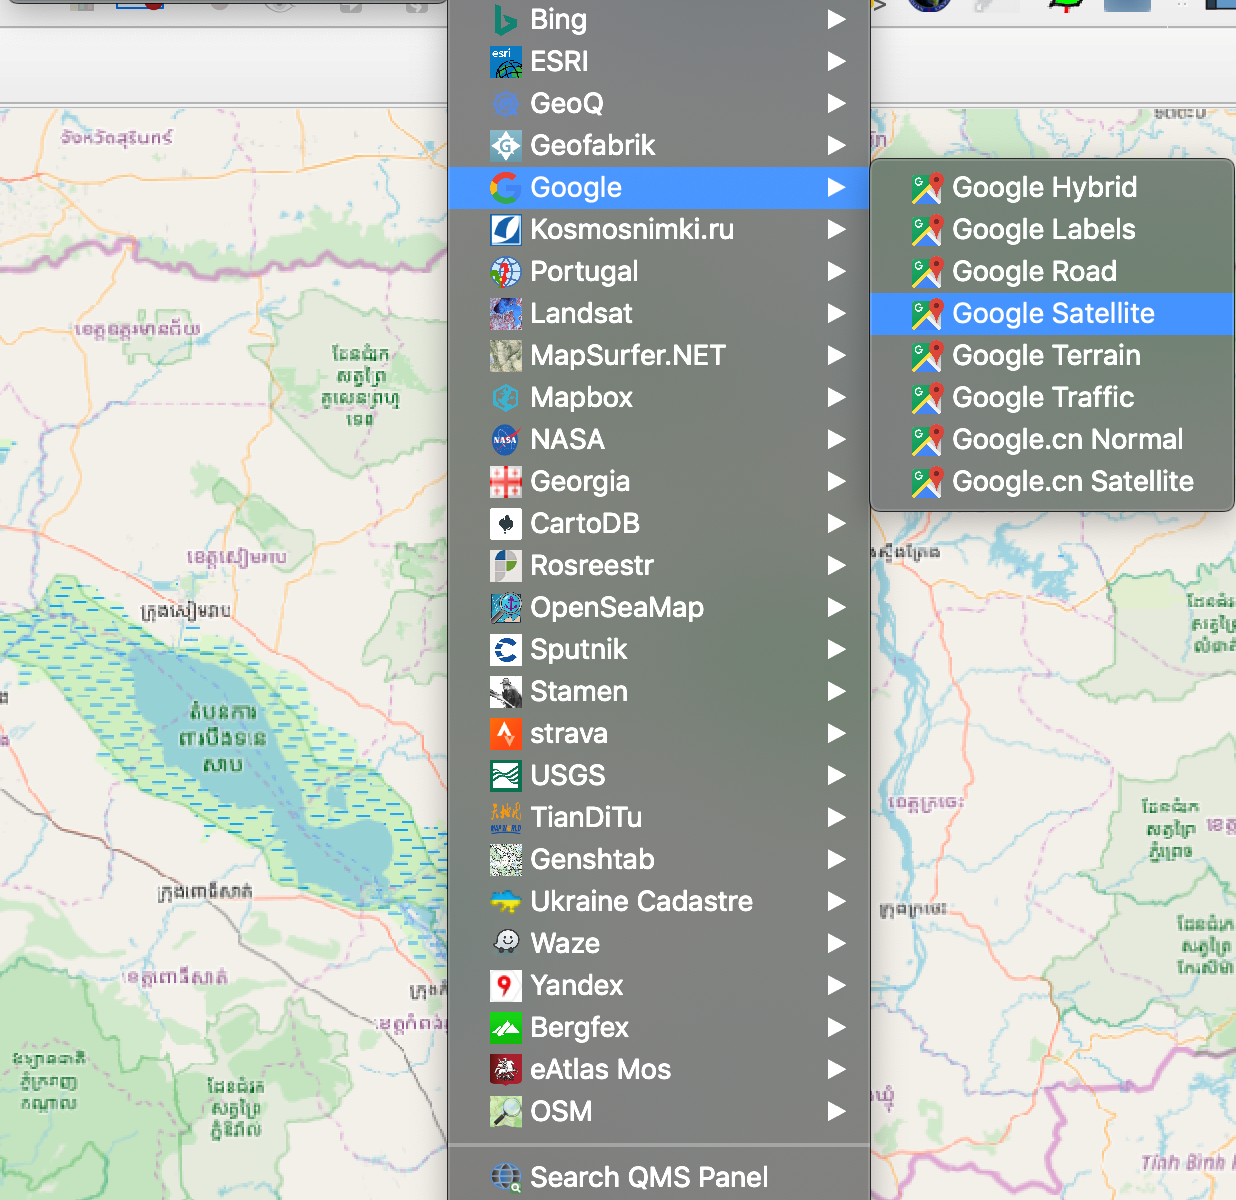1236x1200 pixels.
Task: Click the USGS green icon
Action: tap(506, 776)
